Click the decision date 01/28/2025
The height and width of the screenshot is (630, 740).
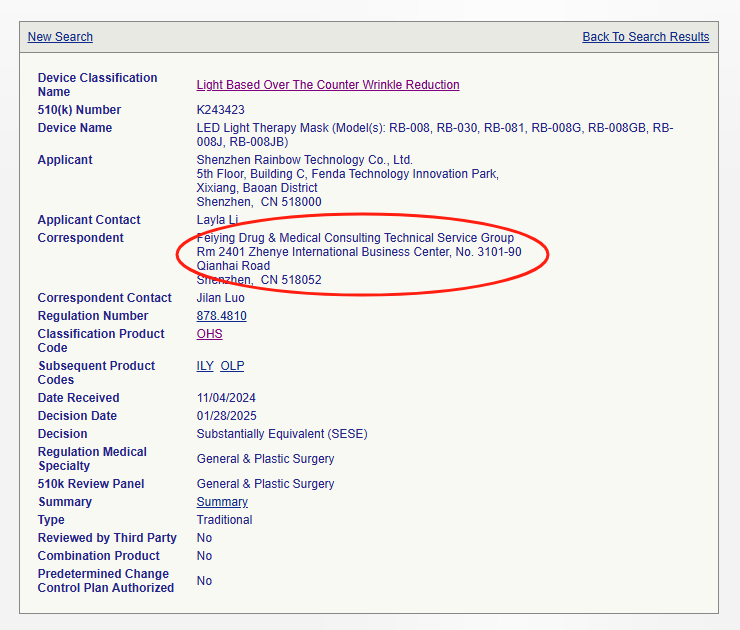(226, 416)
